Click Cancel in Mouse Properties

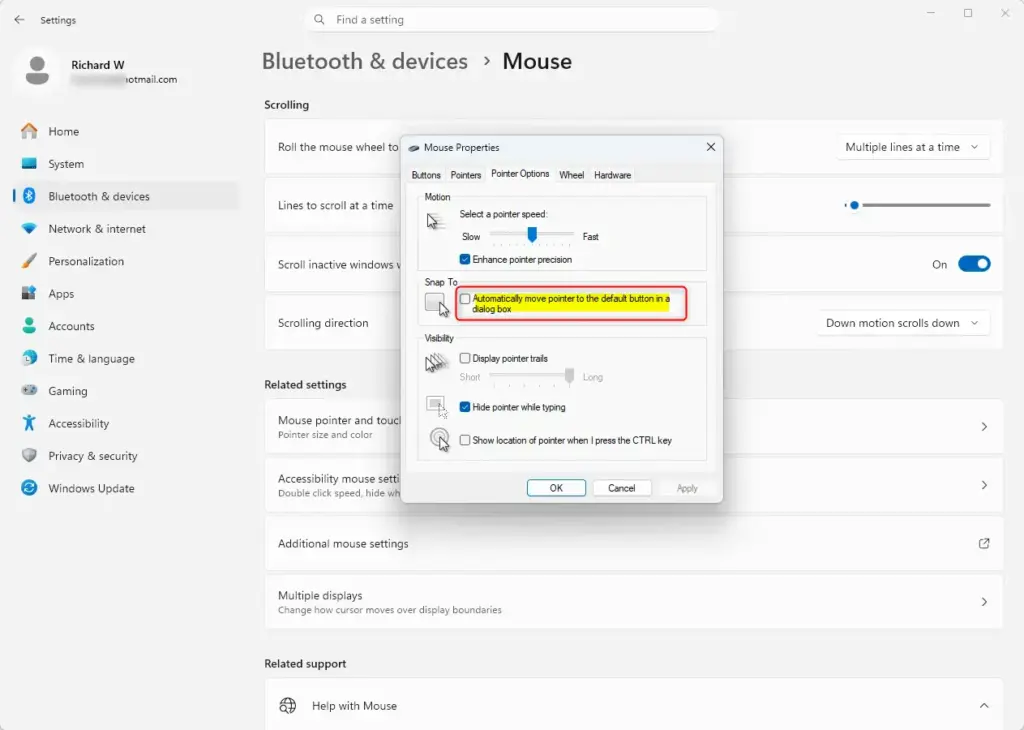pyautogui.click(x=621, y=488)
